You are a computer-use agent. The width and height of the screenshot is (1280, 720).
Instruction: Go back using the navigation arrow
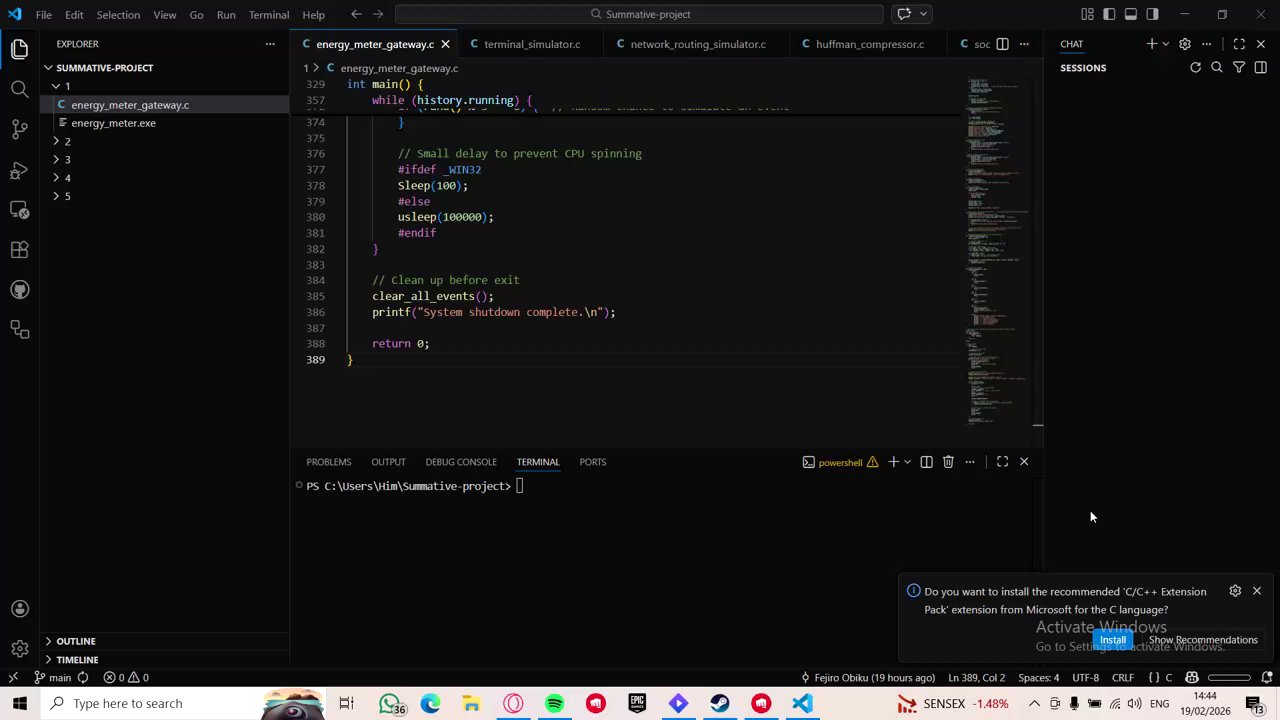[356, 14]
